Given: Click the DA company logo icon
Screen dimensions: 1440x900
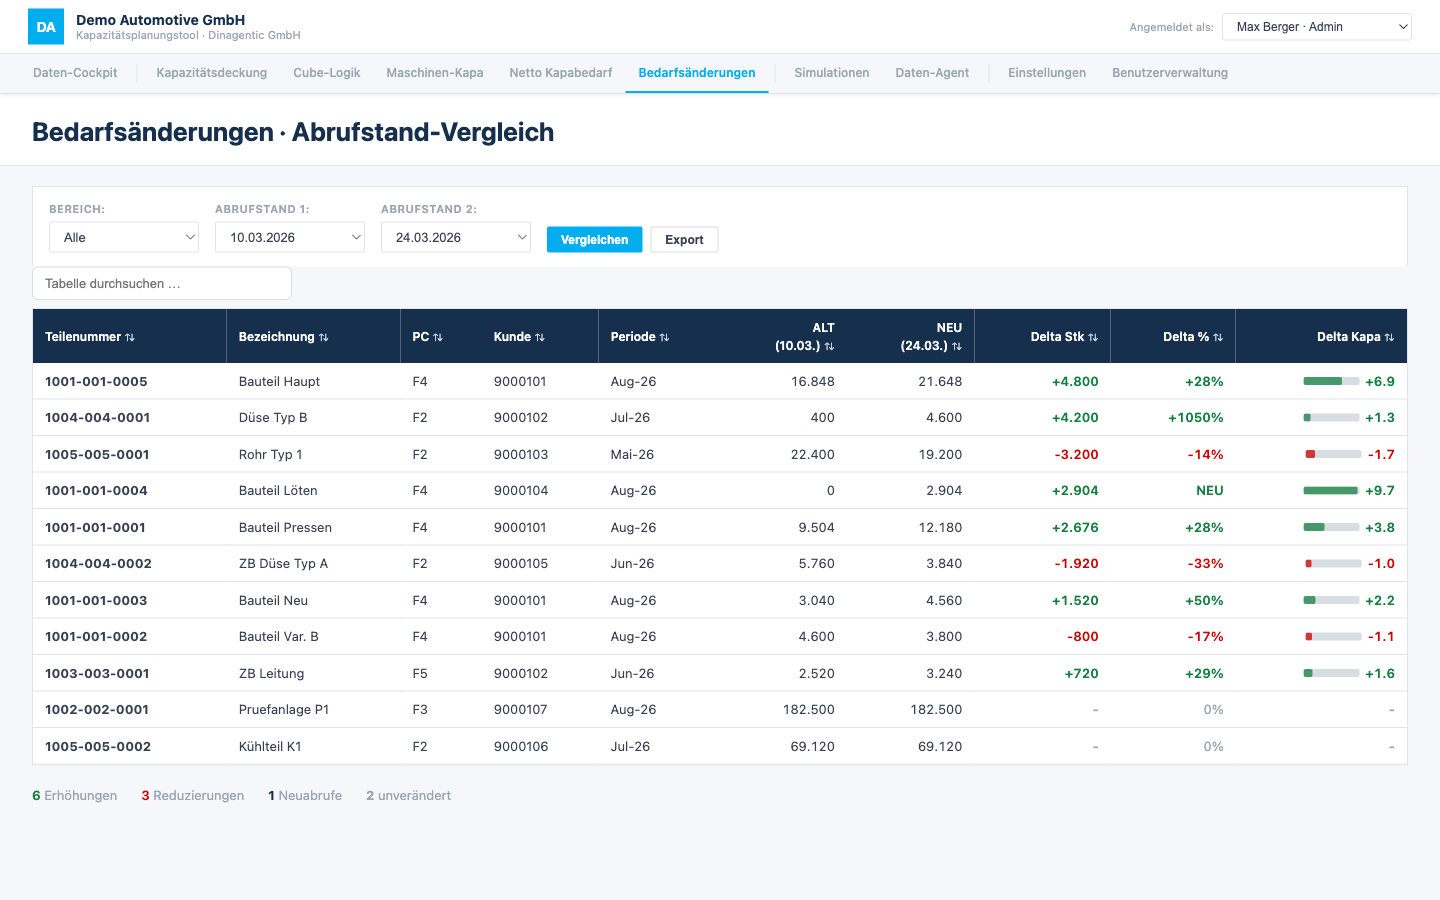Looking at the screenshot, I should point(46,27).
